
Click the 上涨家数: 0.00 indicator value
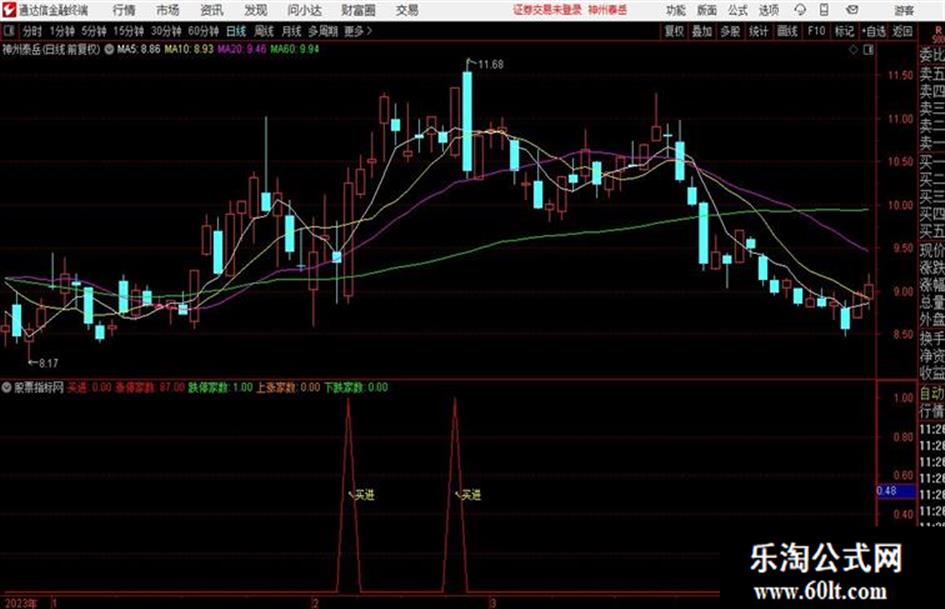click(288, 387)
